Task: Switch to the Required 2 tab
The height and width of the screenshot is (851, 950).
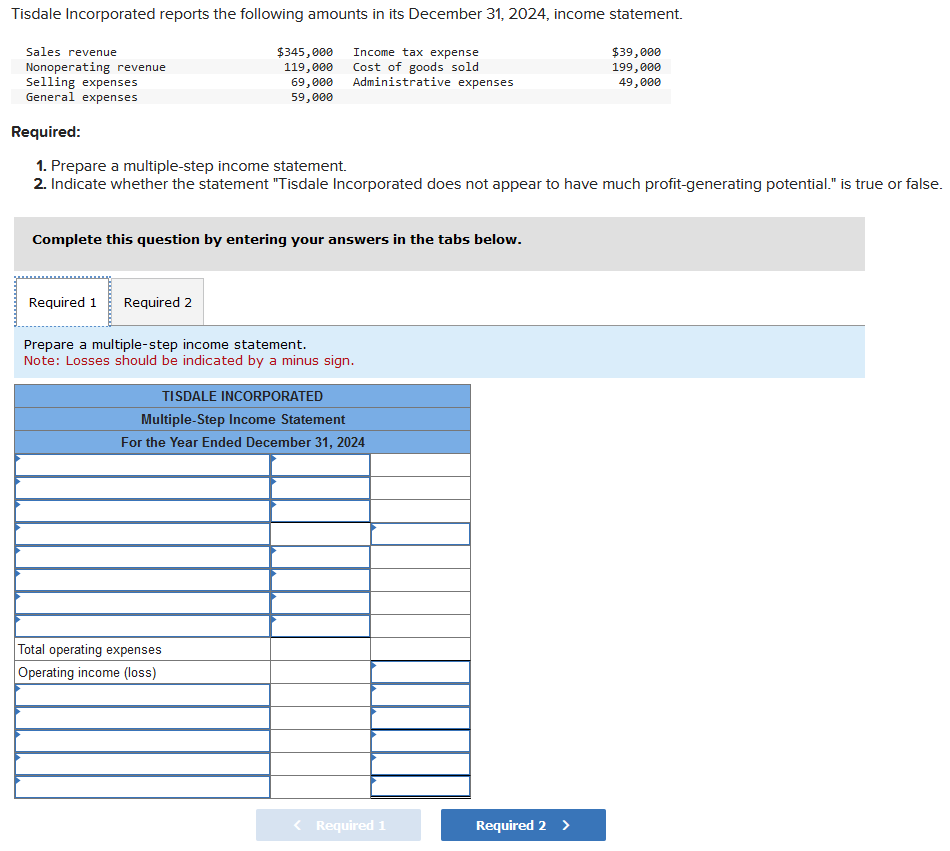Action: [157, 301]
